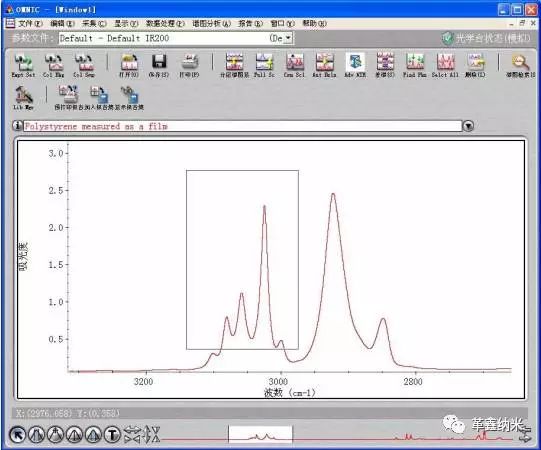Expand the Default IR200 experiment dropdown
Screen dimensions: 541x450
pos(288,38)
